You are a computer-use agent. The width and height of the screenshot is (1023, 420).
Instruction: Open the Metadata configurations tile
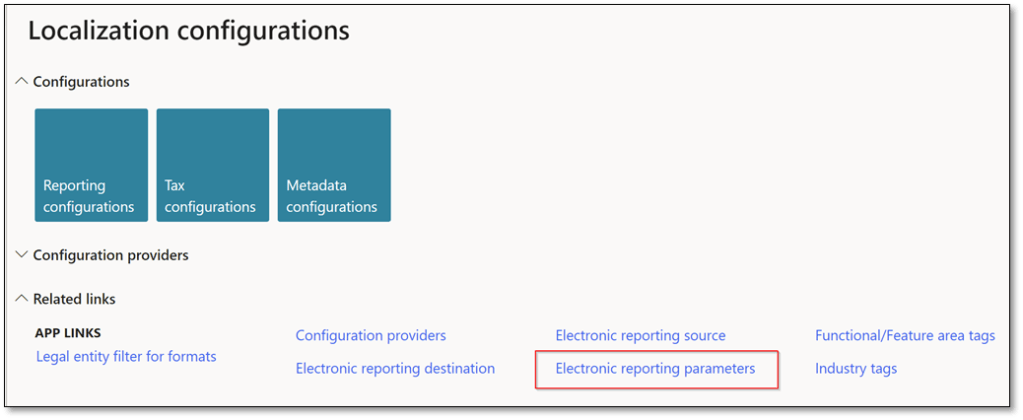pos(334,165)
